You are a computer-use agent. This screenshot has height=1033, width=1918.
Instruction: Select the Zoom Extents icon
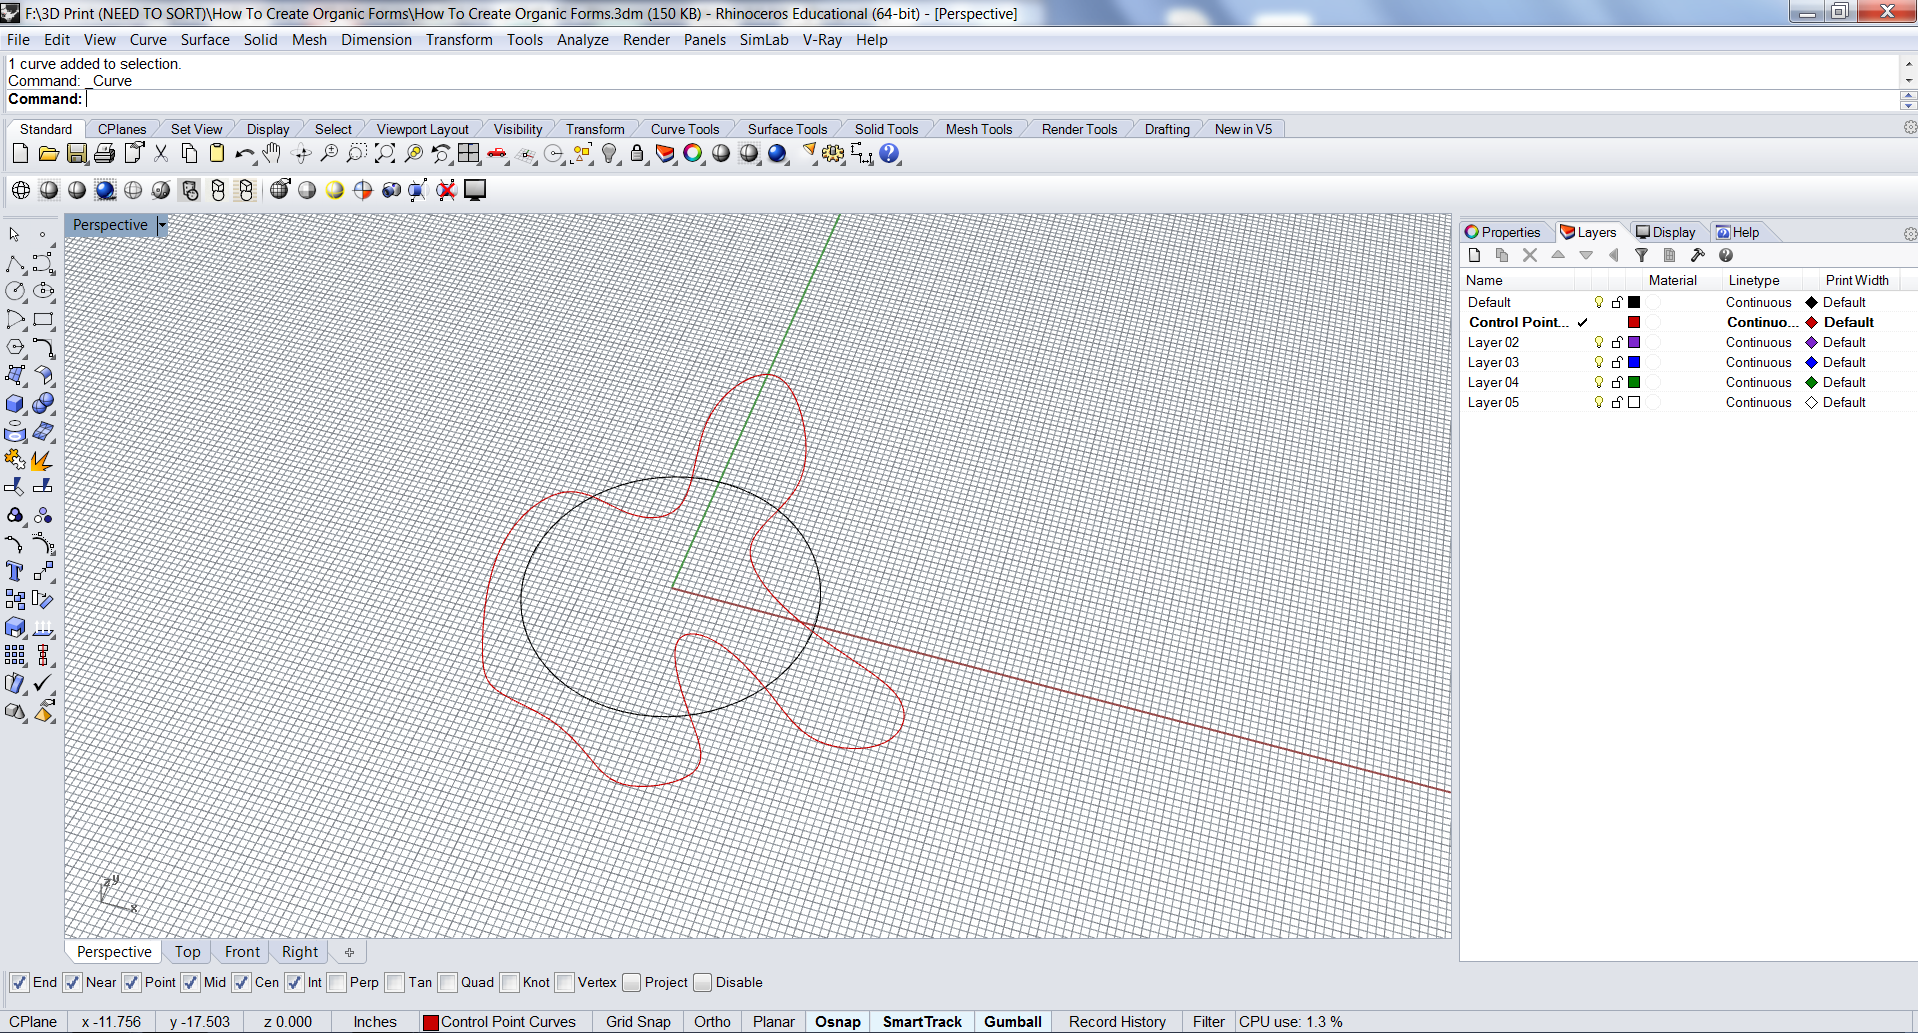click(385, 154)
